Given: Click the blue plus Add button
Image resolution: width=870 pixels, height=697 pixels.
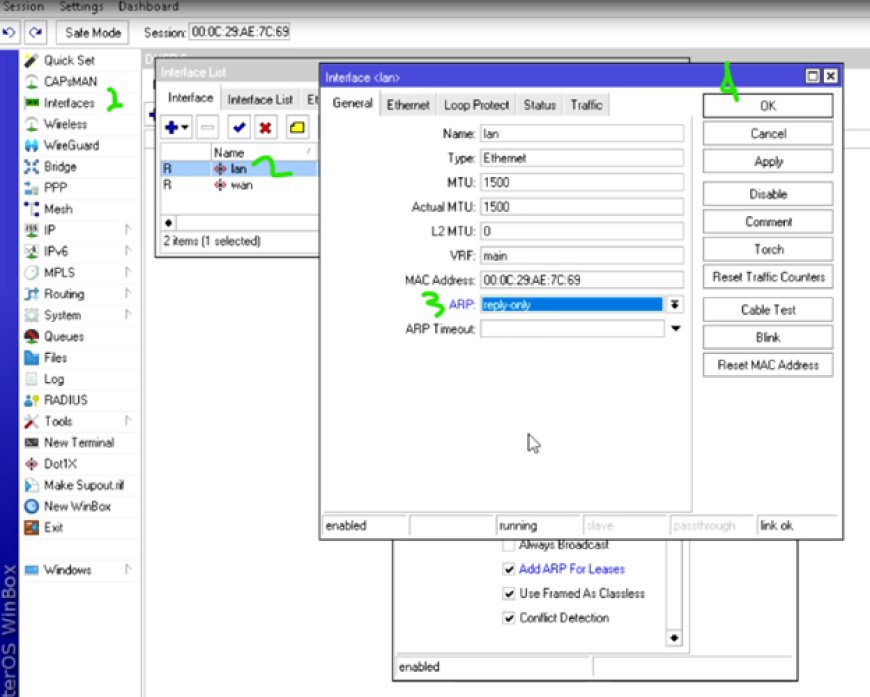Looking at the screenshot, I should [177, 128].
